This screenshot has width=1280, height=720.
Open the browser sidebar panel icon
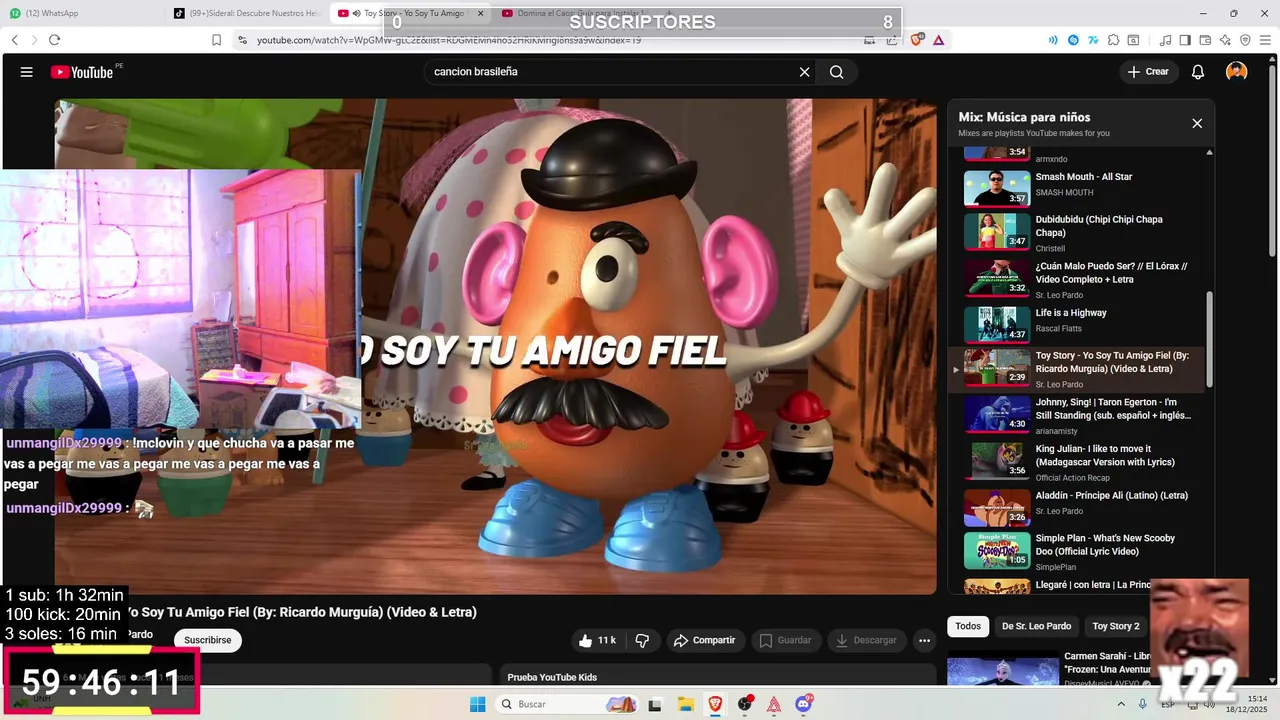click(x=1185, y=40)
